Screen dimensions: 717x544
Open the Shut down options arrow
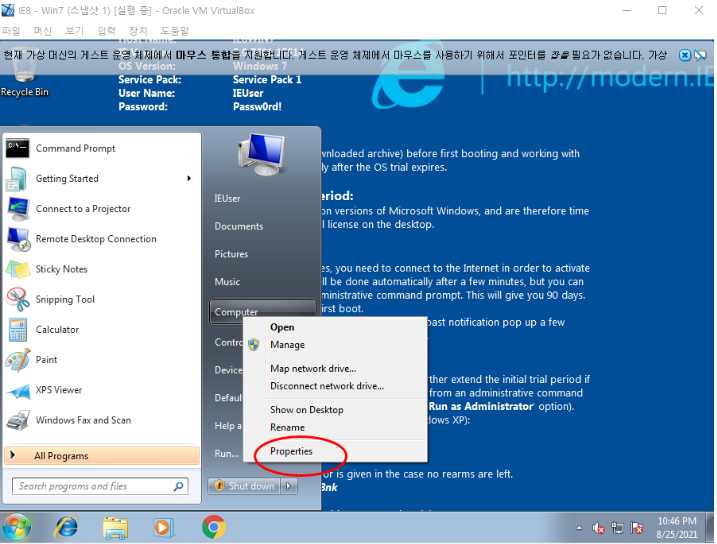tap(289, 486)
